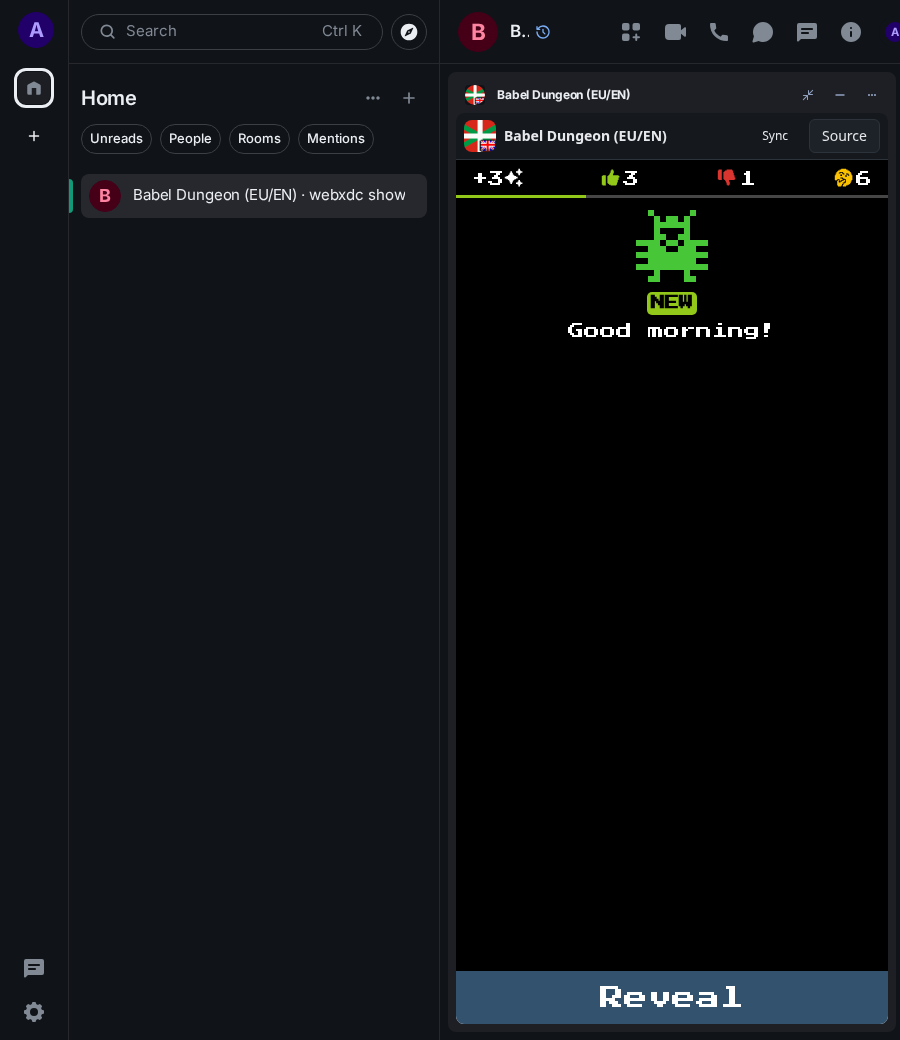
Task: Click the 'Good morning!' phrase text
Action: pos(671,330)
